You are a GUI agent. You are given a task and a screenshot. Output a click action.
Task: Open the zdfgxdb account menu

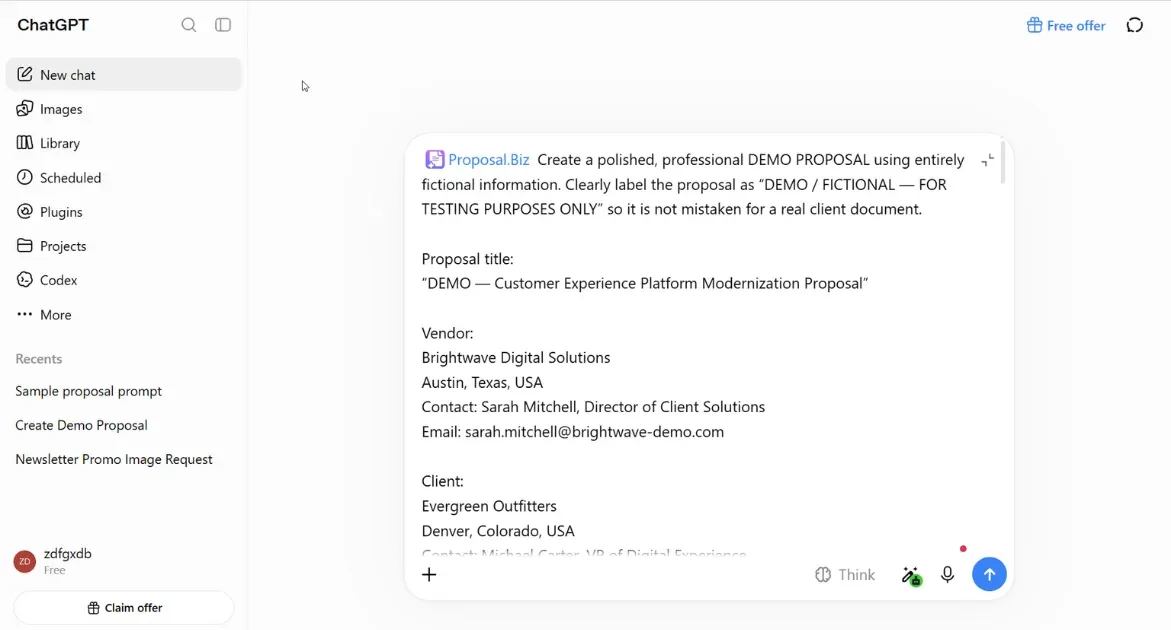pos(124,561)
